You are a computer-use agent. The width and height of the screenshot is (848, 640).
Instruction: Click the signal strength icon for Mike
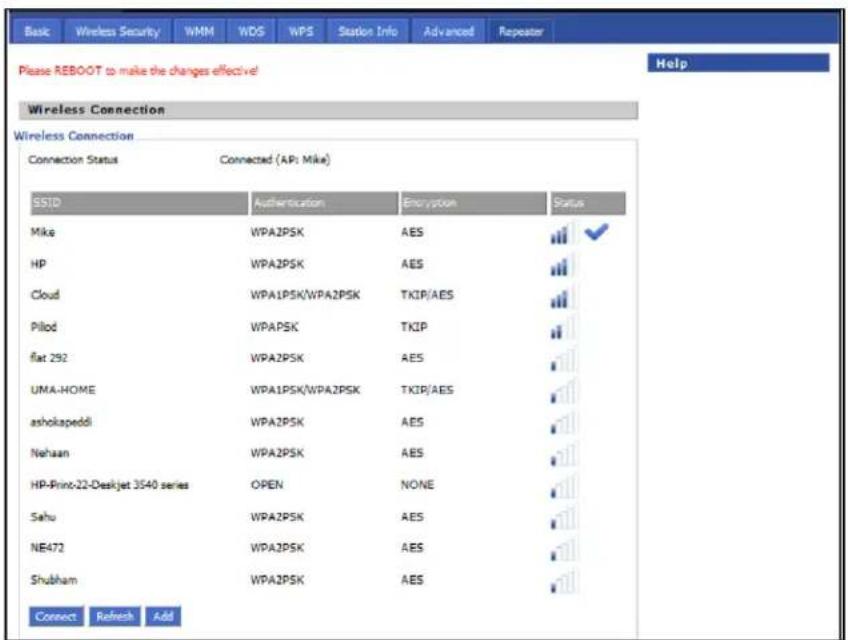point(561,234)
